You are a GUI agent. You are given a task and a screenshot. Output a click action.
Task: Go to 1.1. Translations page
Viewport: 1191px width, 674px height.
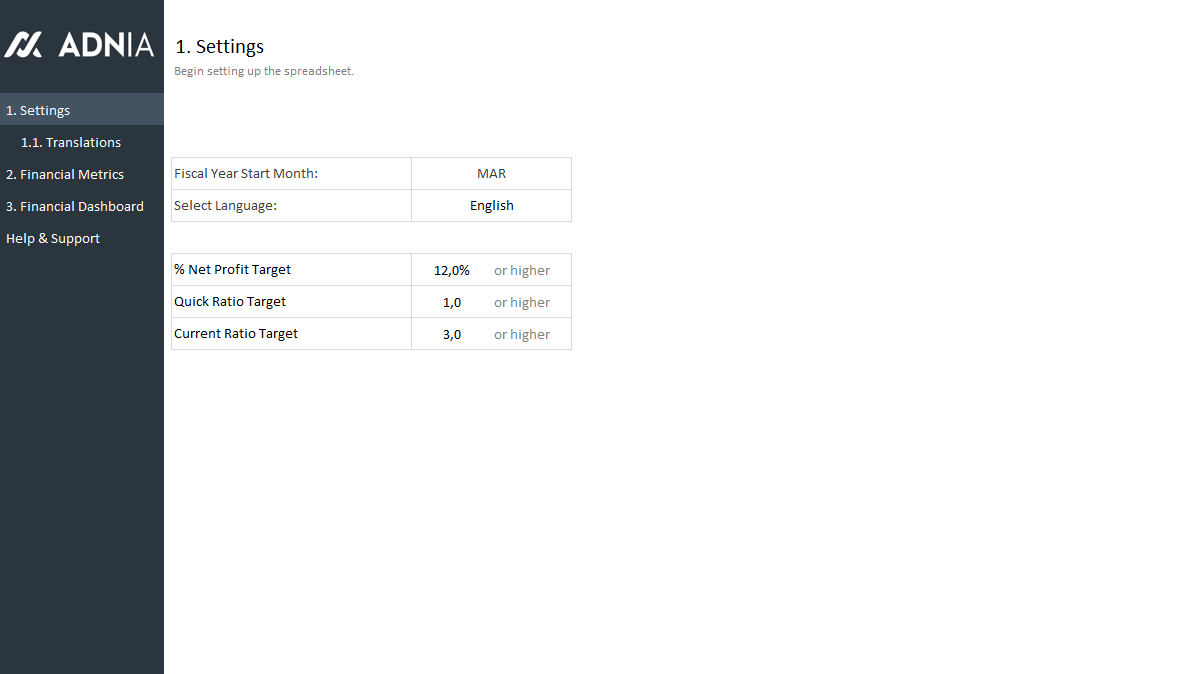pyautogui.click(x=71, y=142)
